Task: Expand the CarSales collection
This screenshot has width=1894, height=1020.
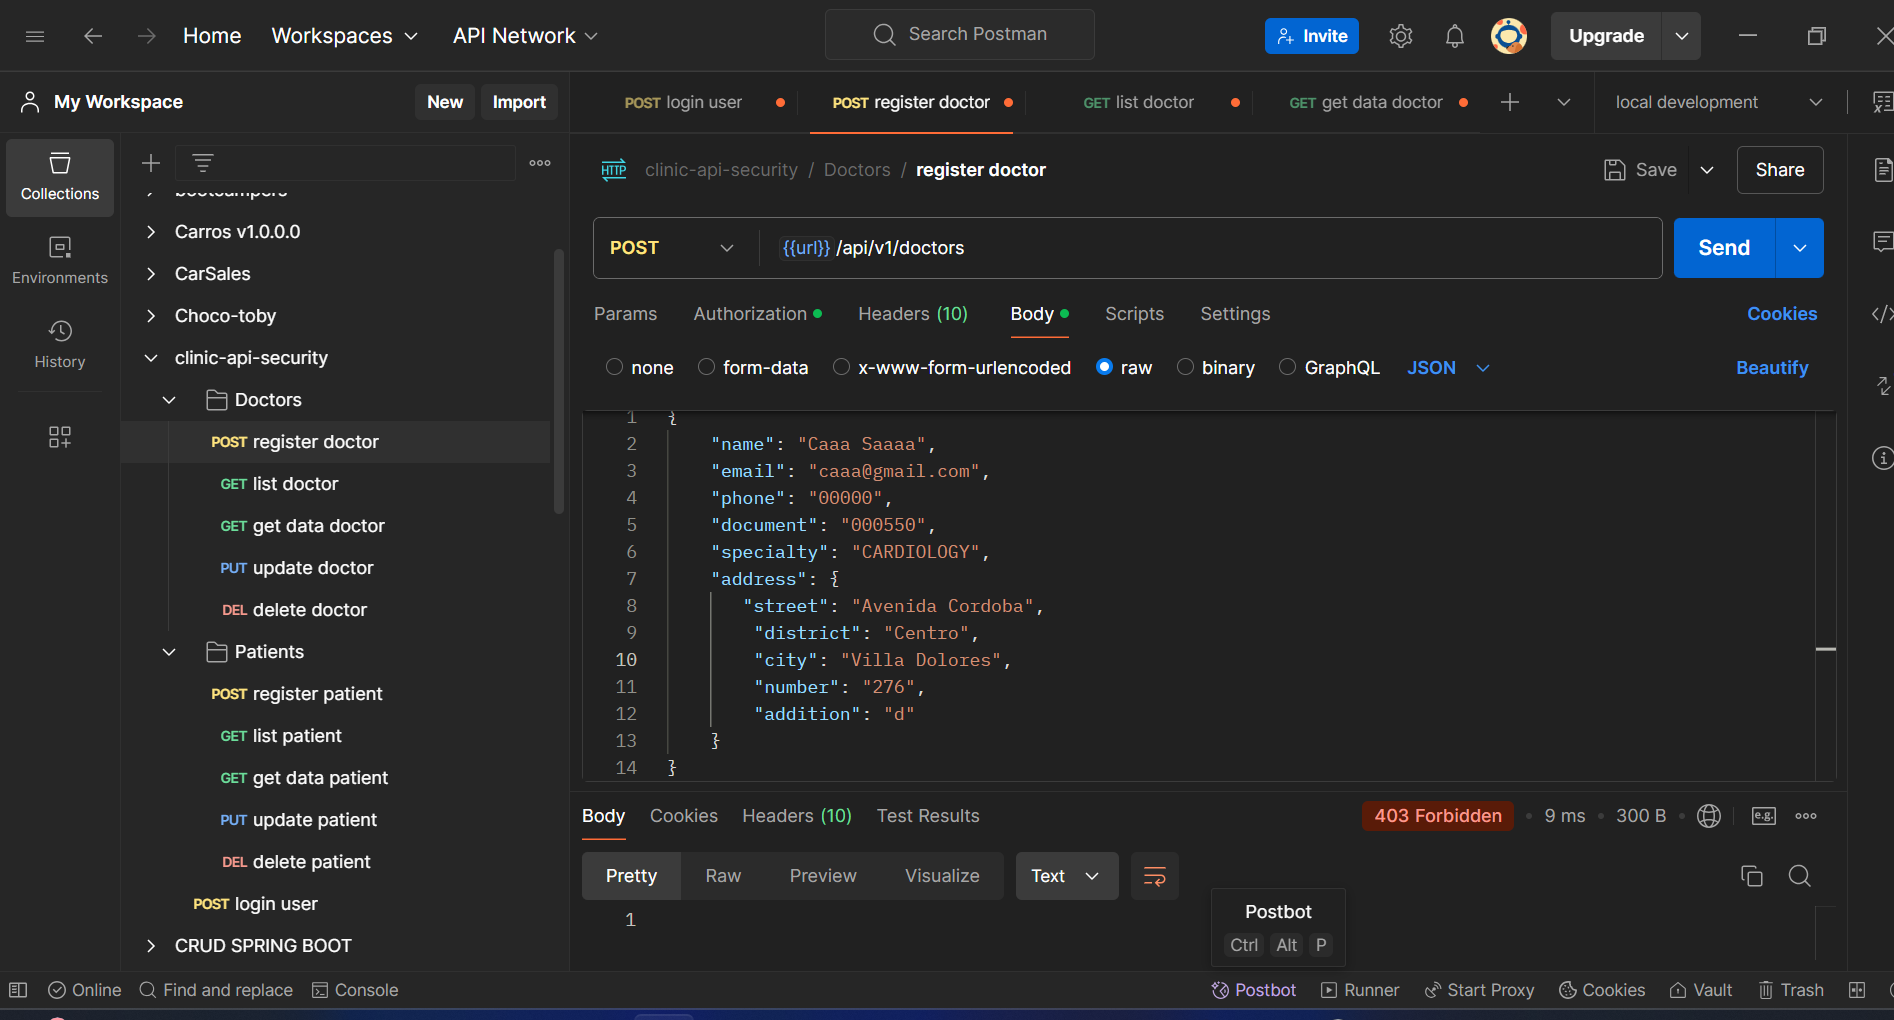Action: pos(151,274)
